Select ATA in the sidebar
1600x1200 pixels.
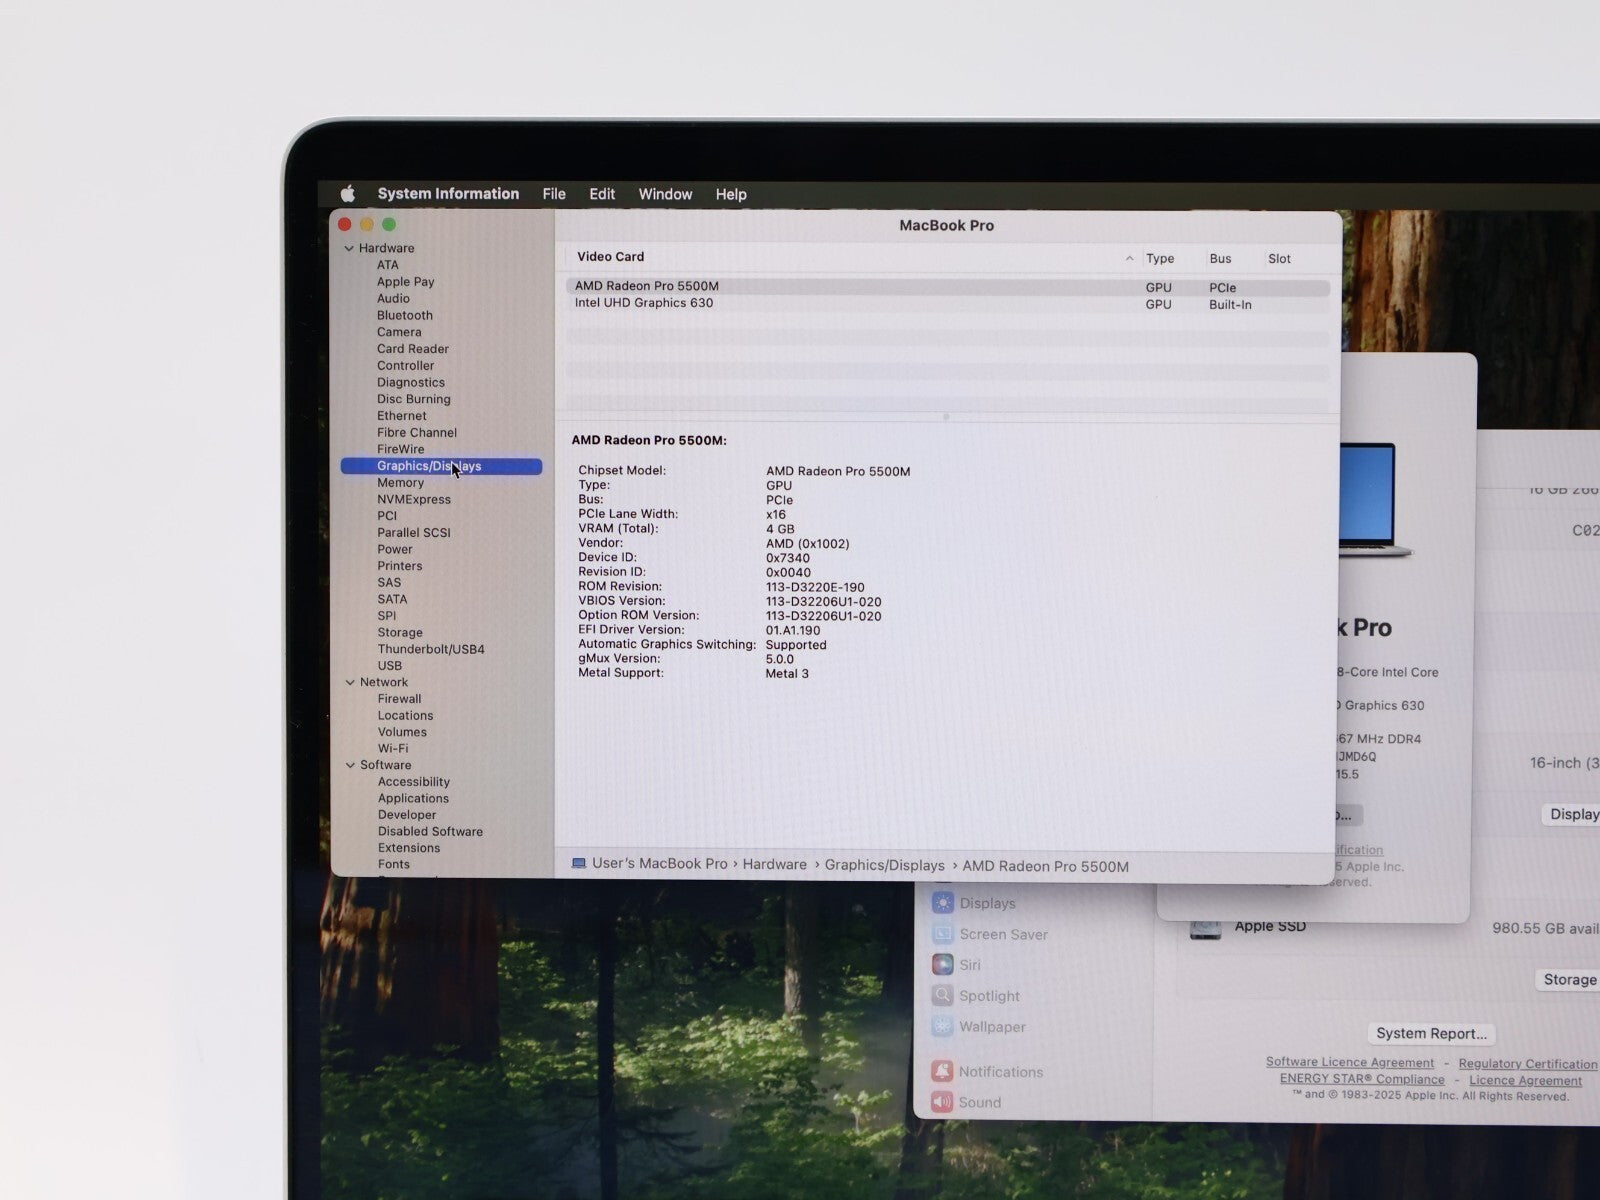coord(388,265)
